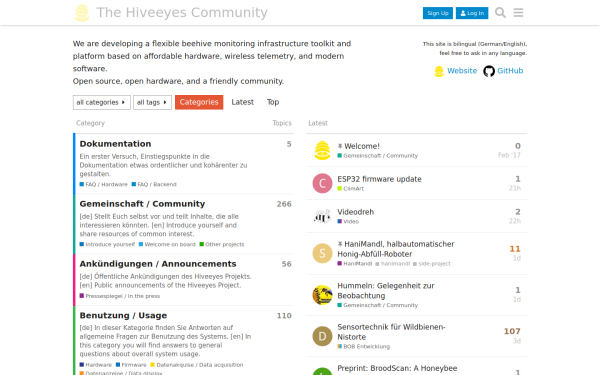
Task: Open the ESP32 firmware update topic
Action: pyautogui.click(x=379, y=179)
